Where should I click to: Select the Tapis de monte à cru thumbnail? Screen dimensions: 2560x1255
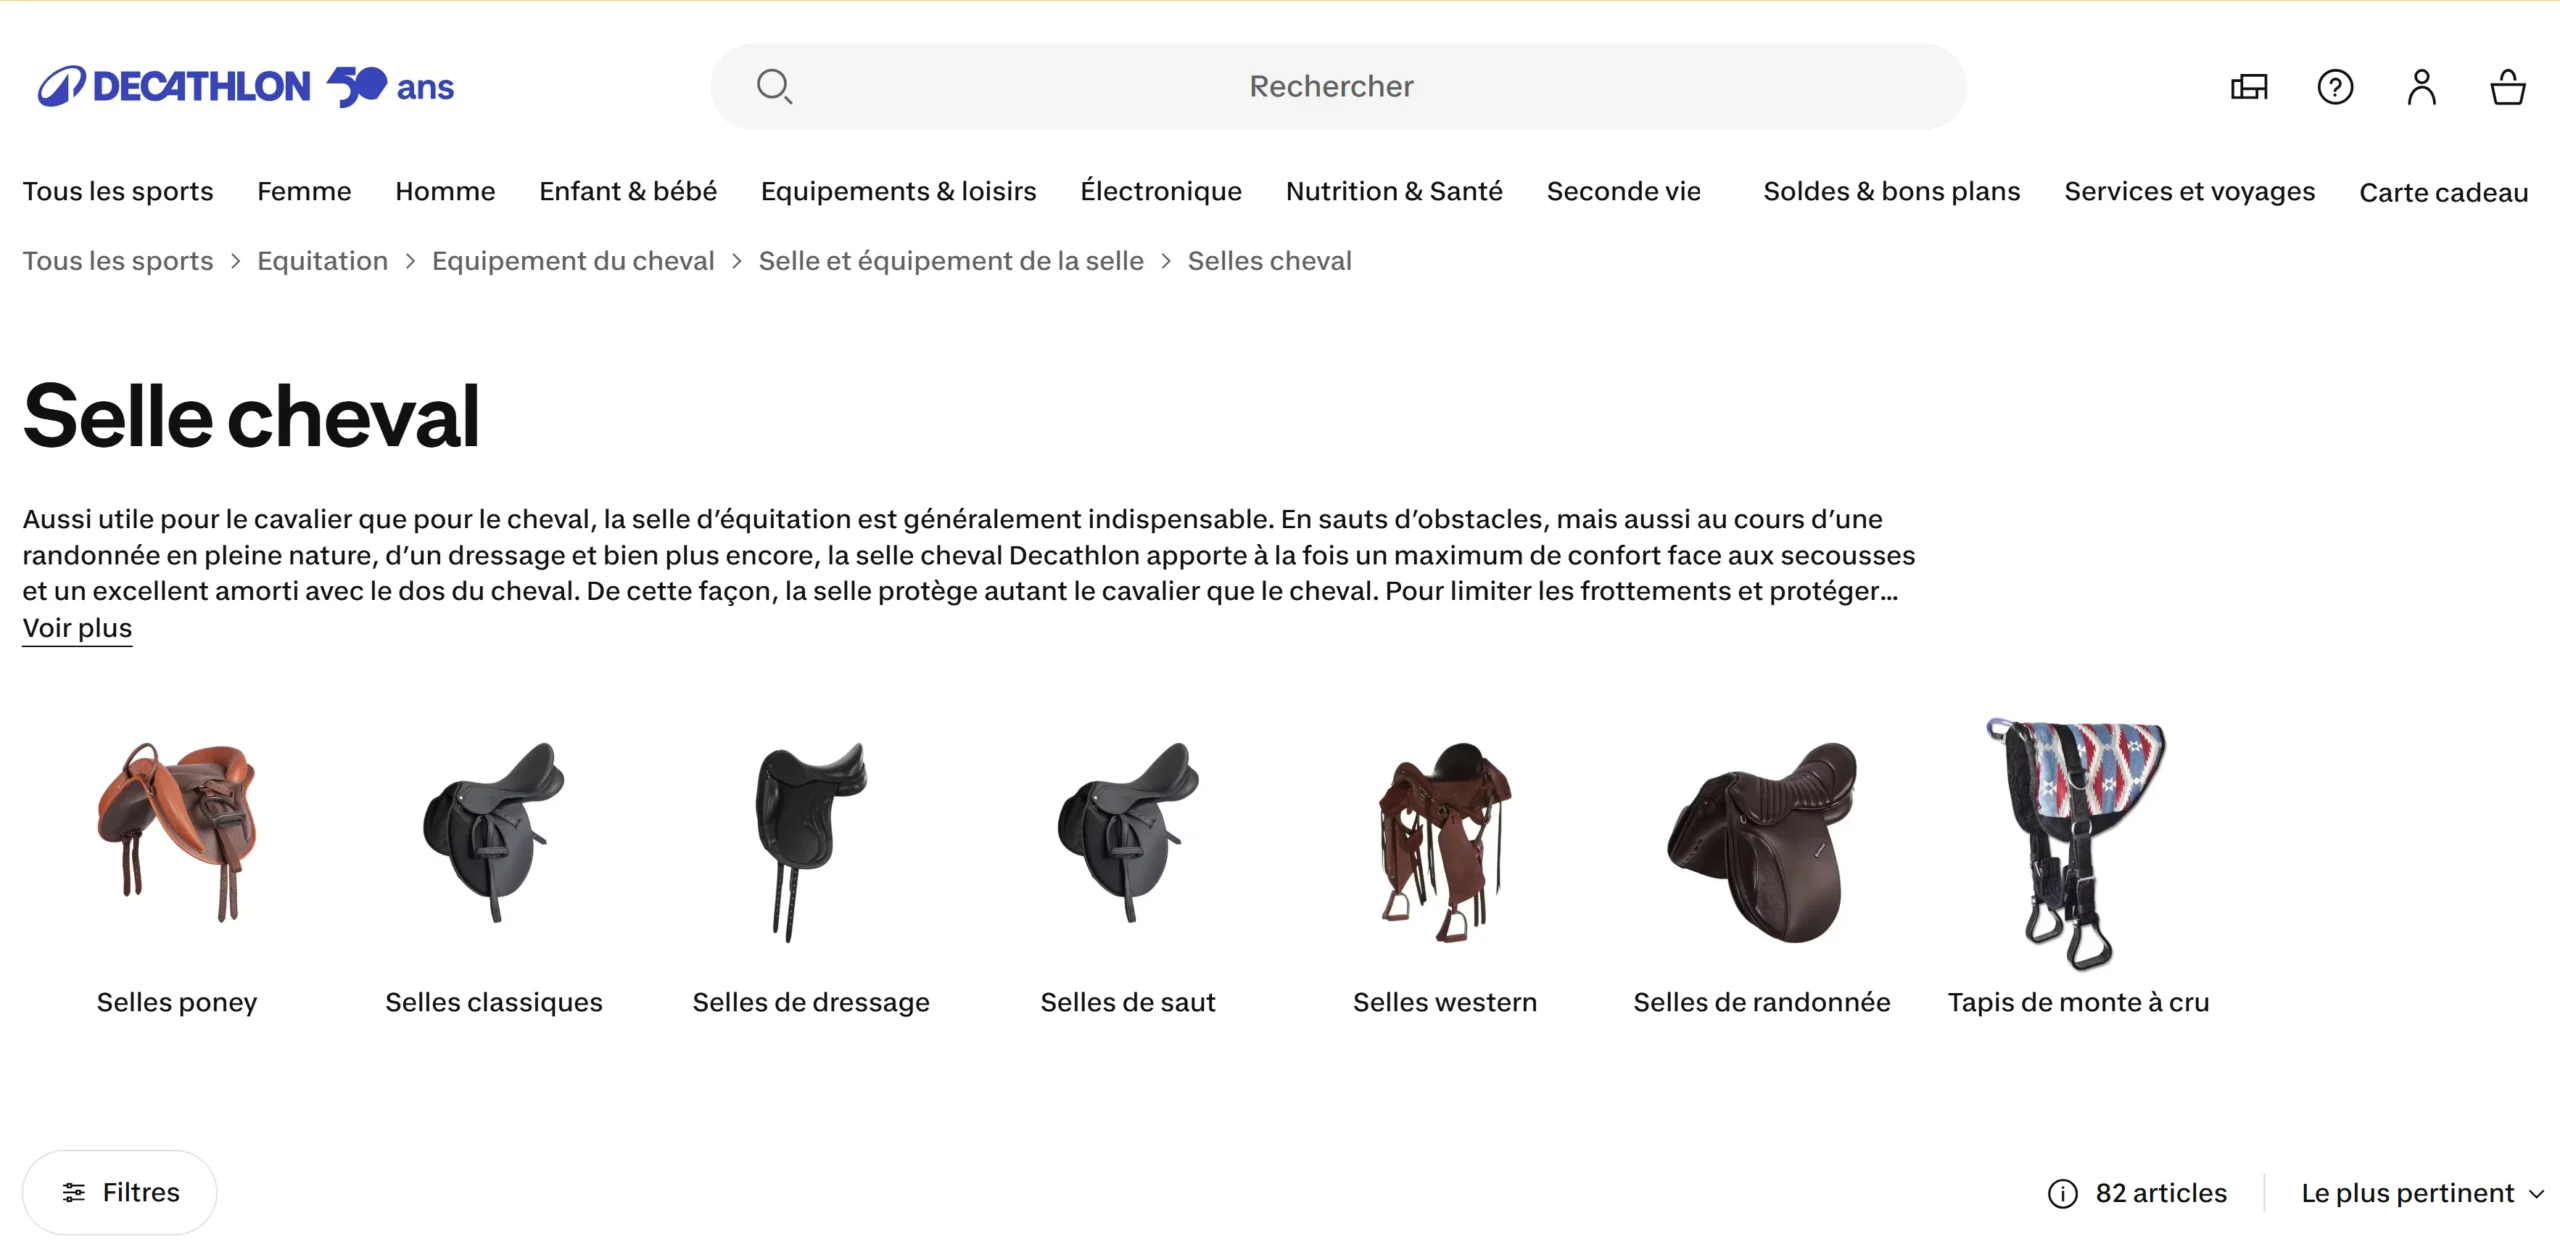(2078, 843)
